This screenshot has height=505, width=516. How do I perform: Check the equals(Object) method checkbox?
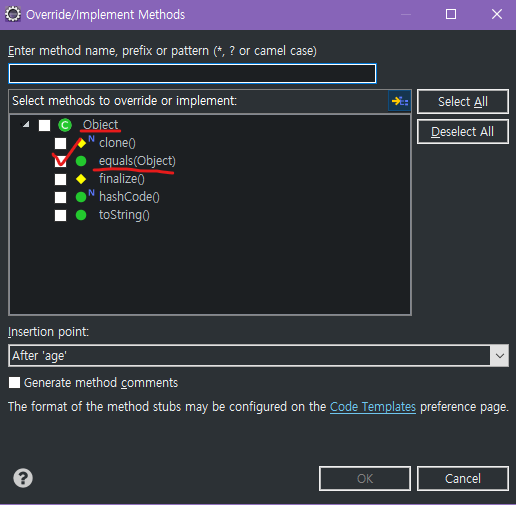(60, 161)
